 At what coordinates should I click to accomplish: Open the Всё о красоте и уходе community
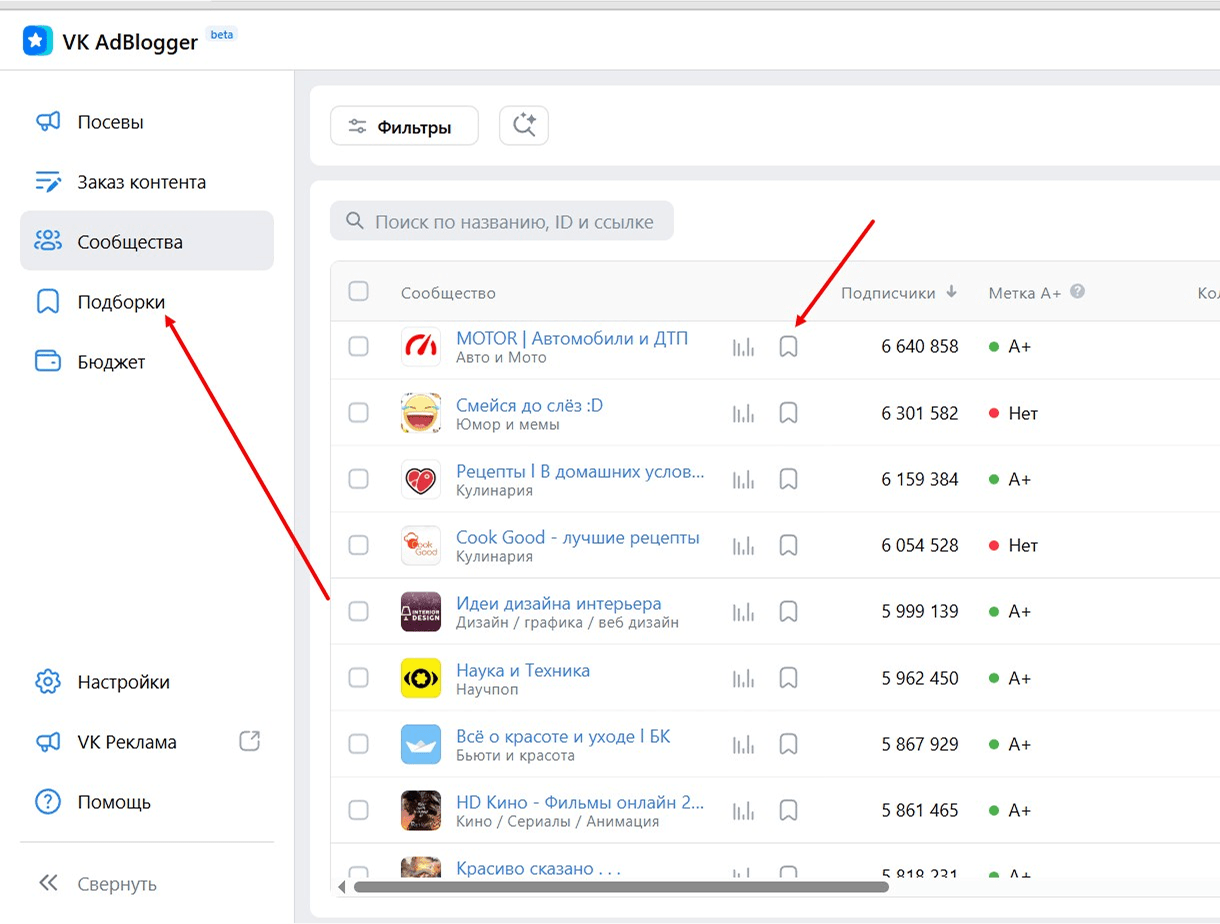tap(563, 737)
